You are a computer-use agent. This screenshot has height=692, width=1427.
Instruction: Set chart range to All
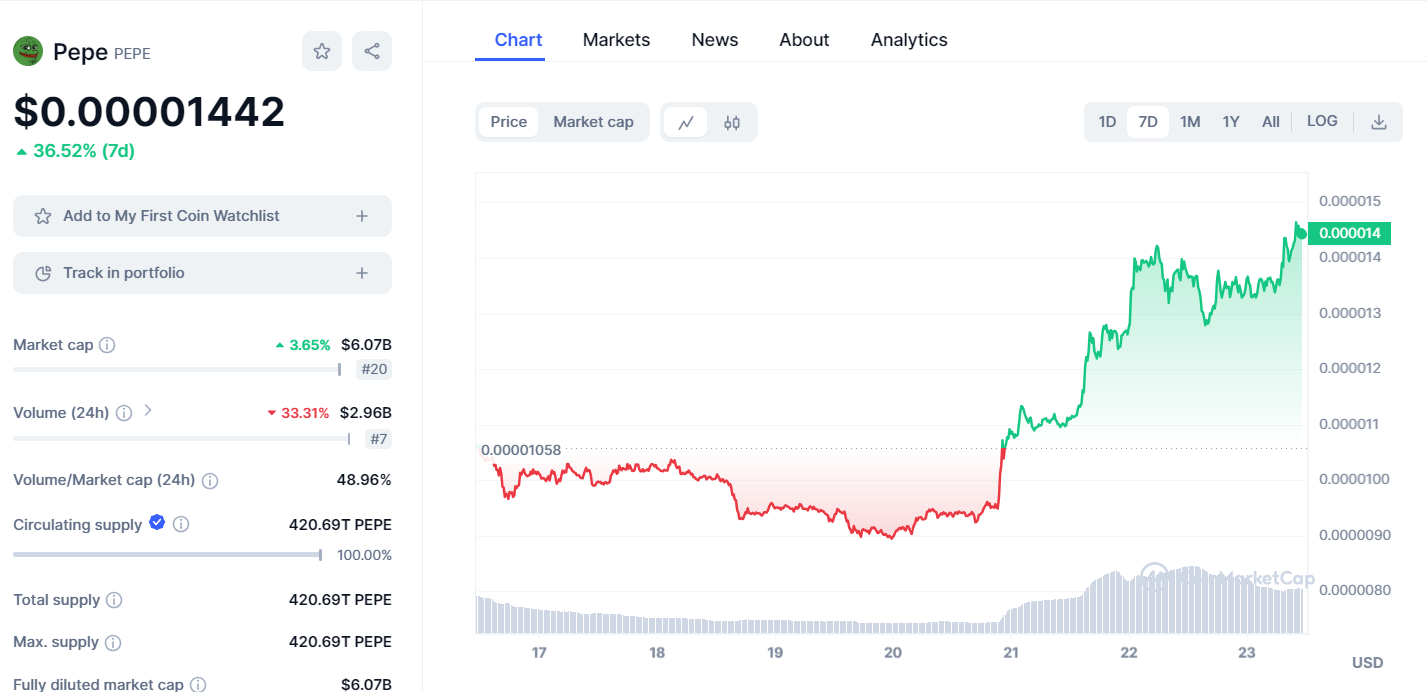[1271, 122]
